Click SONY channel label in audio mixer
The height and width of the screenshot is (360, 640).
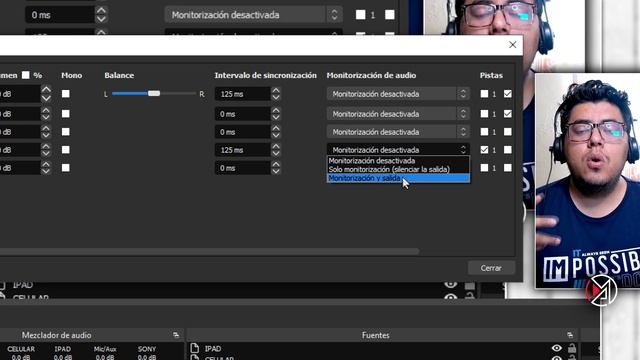[x=147, y=349]
